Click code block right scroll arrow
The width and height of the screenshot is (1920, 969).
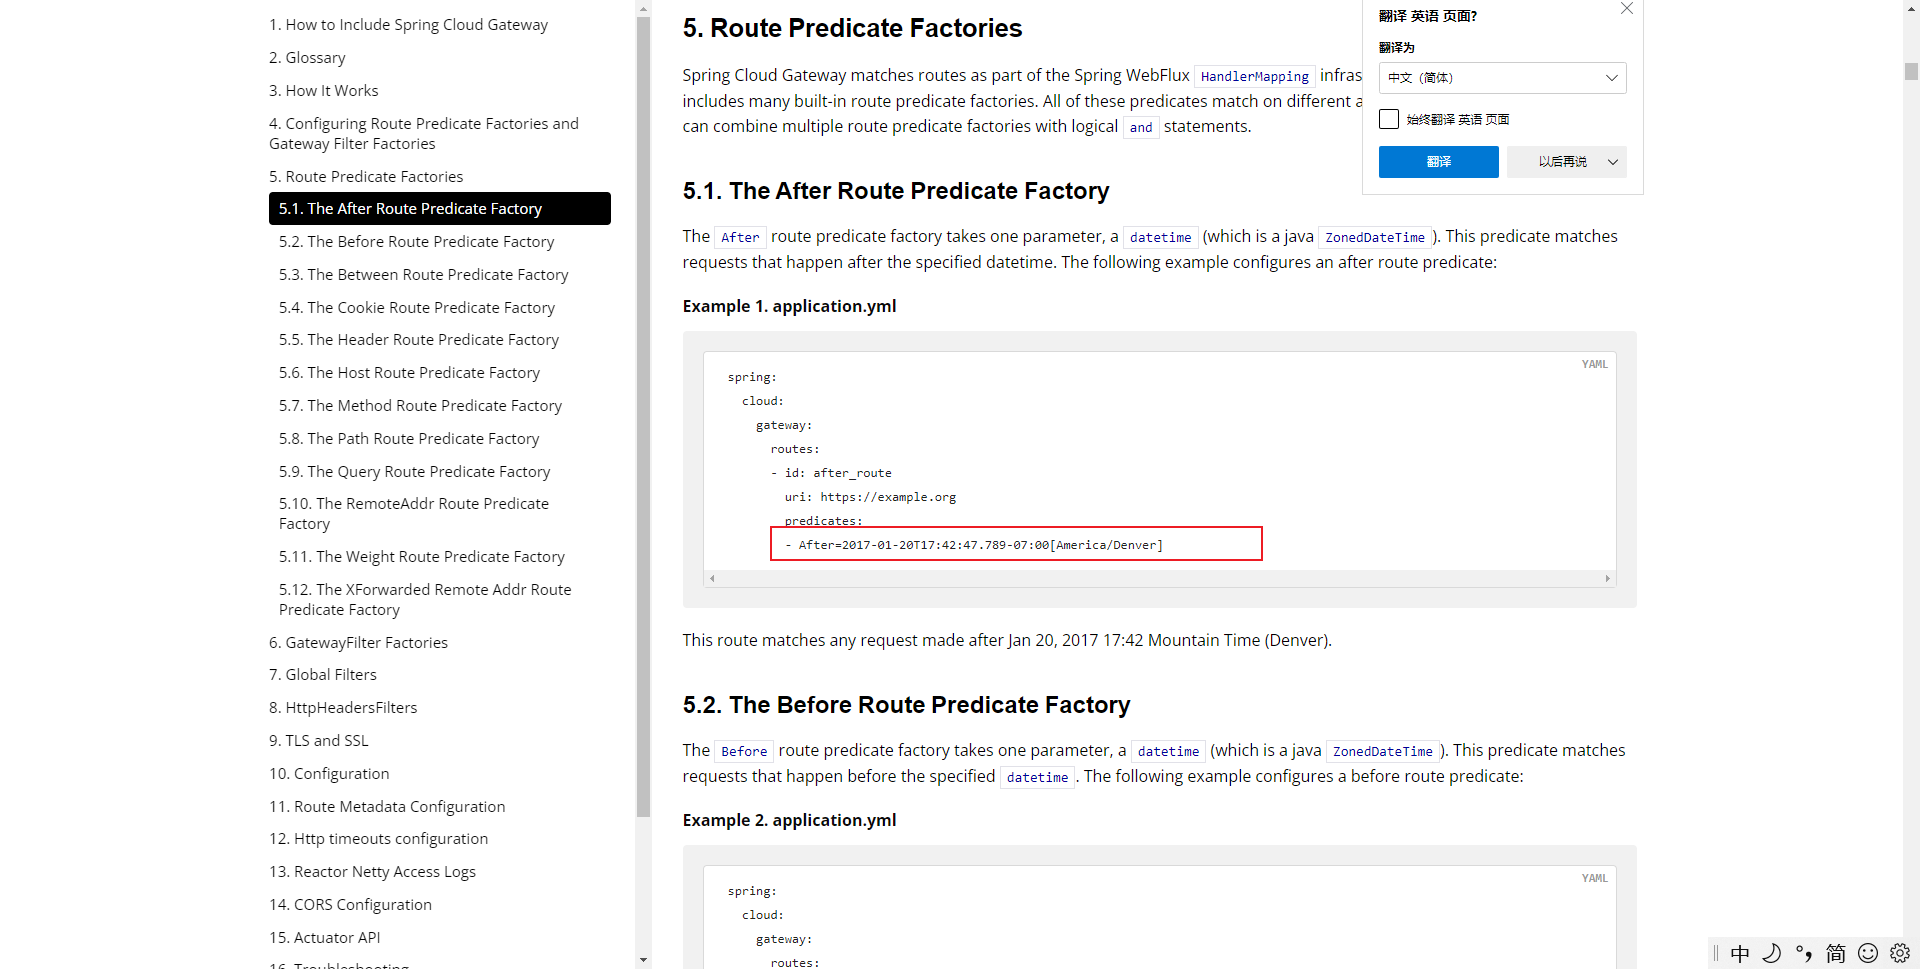pos(1607,578)
